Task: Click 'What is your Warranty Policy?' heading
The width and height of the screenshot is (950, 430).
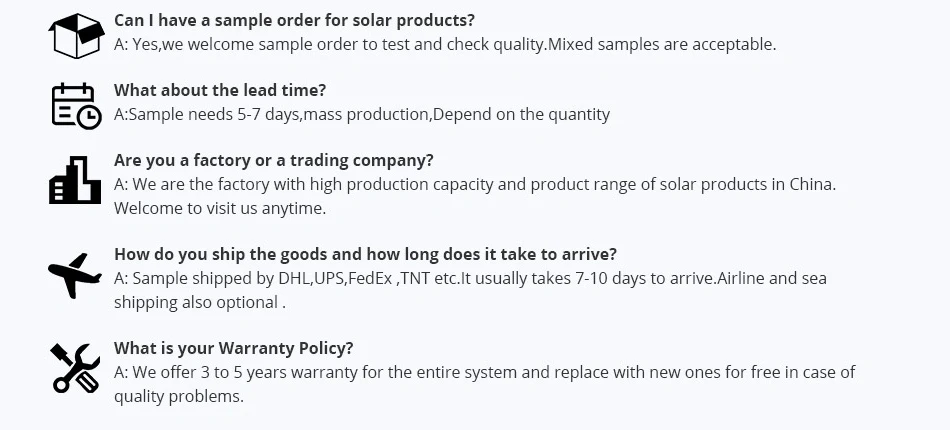Action: coord(233,348)
